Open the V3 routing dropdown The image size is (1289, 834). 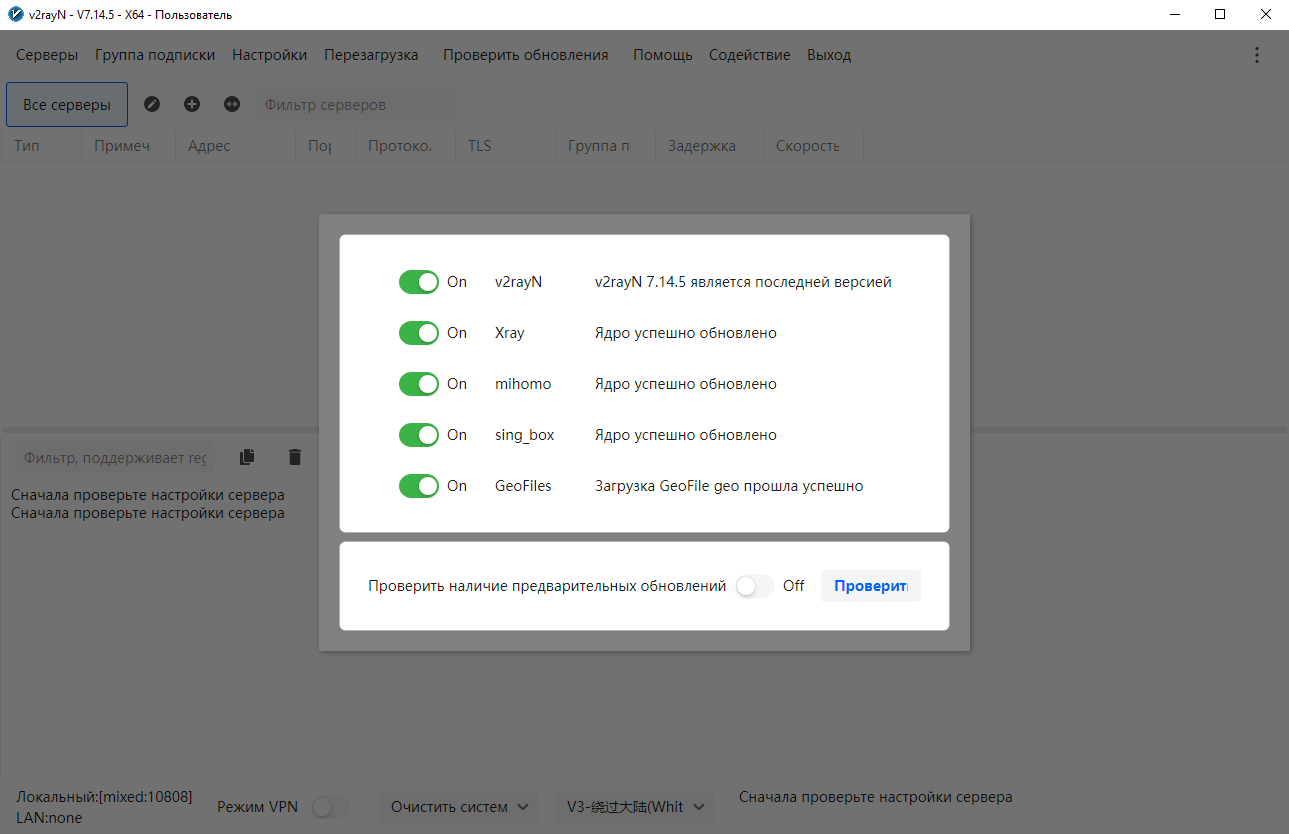(635, 807)
